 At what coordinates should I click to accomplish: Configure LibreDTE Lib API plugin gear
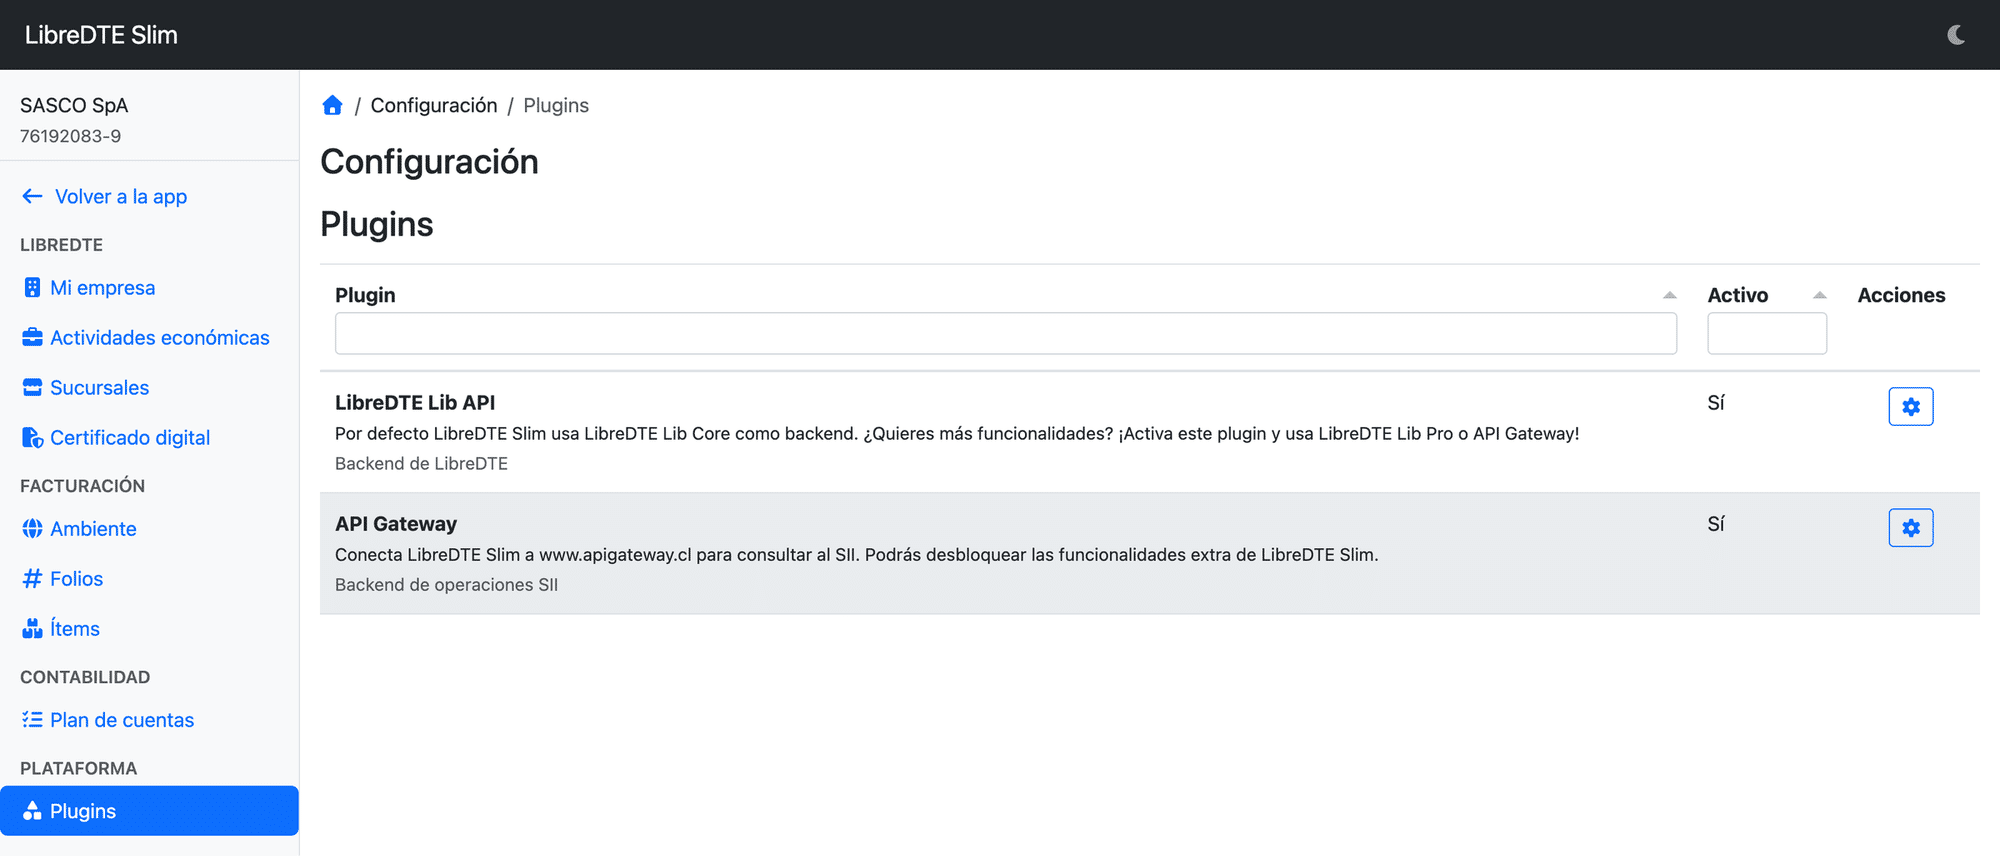tap(1911, 407)
